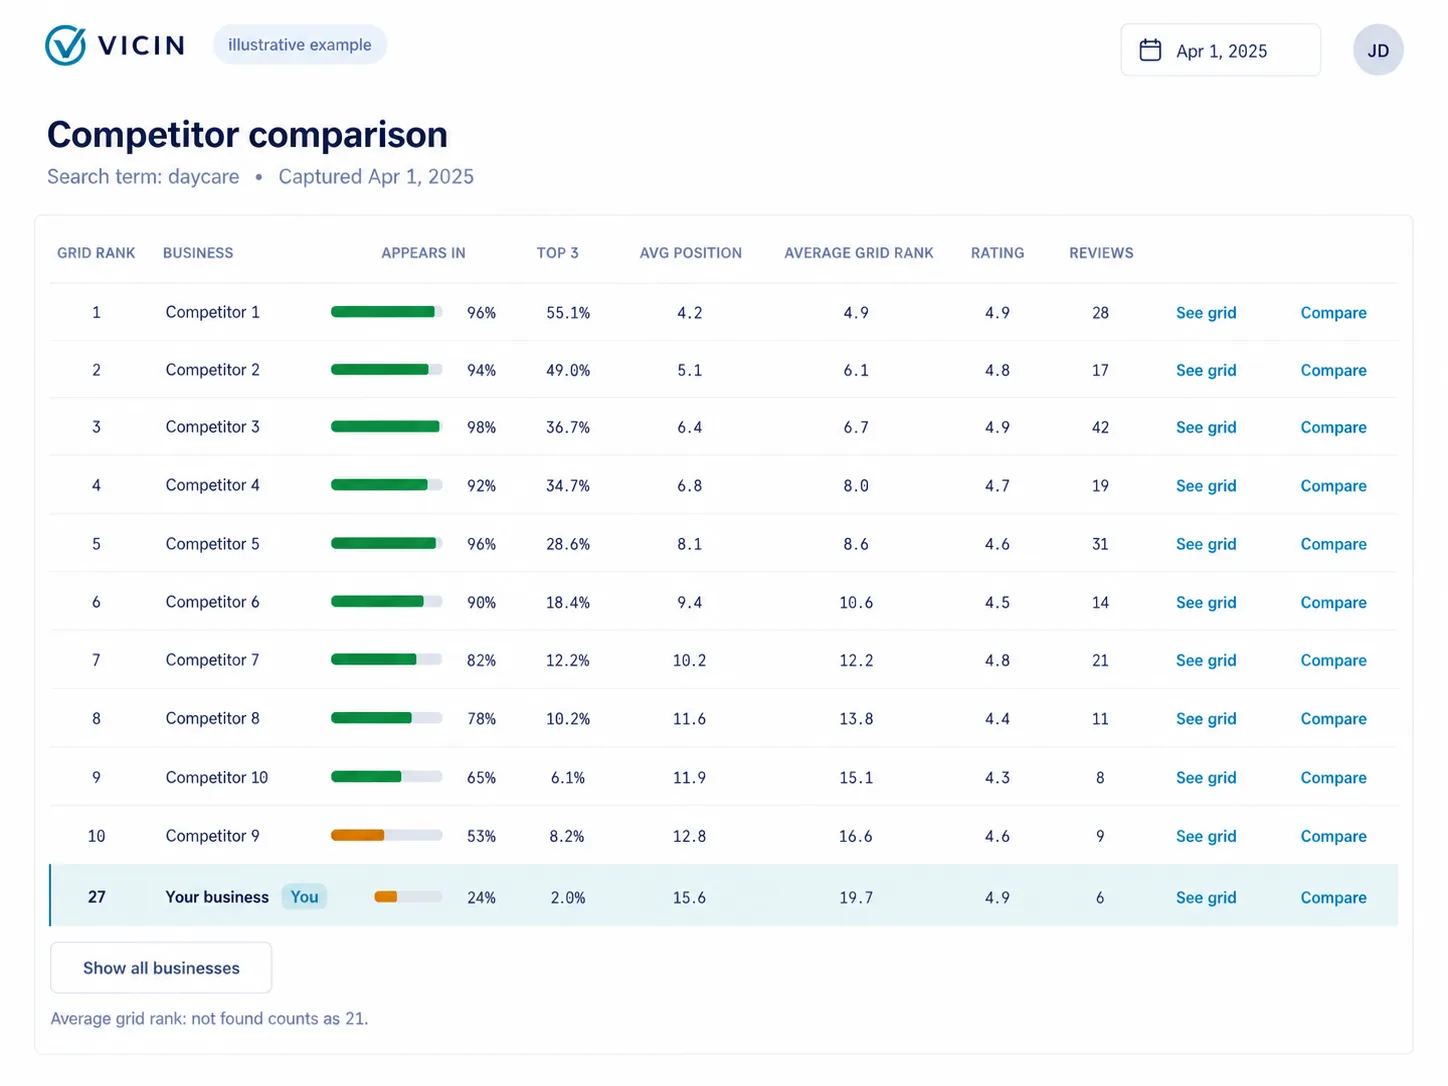Click the Appears In bar for Competitor 3
1448x1086 pixels.
click(386, 427)
